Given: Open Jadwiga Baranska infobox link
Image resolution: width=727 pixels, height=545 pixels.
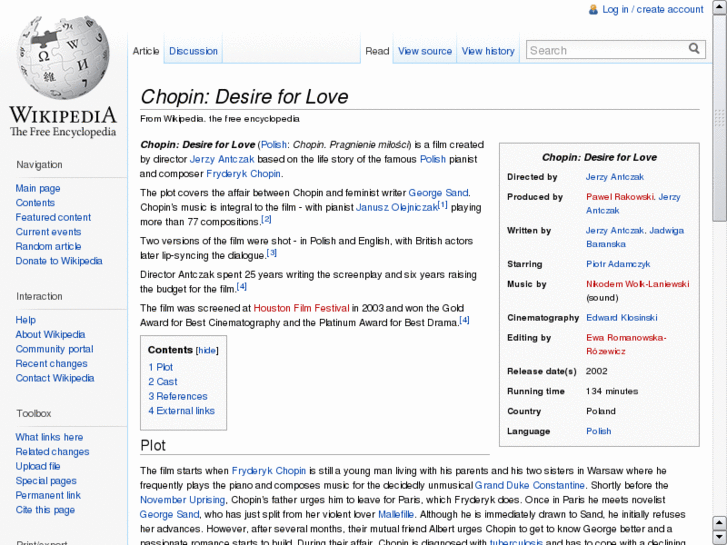Looking at the screenshot, I should (x=635, y=237).
